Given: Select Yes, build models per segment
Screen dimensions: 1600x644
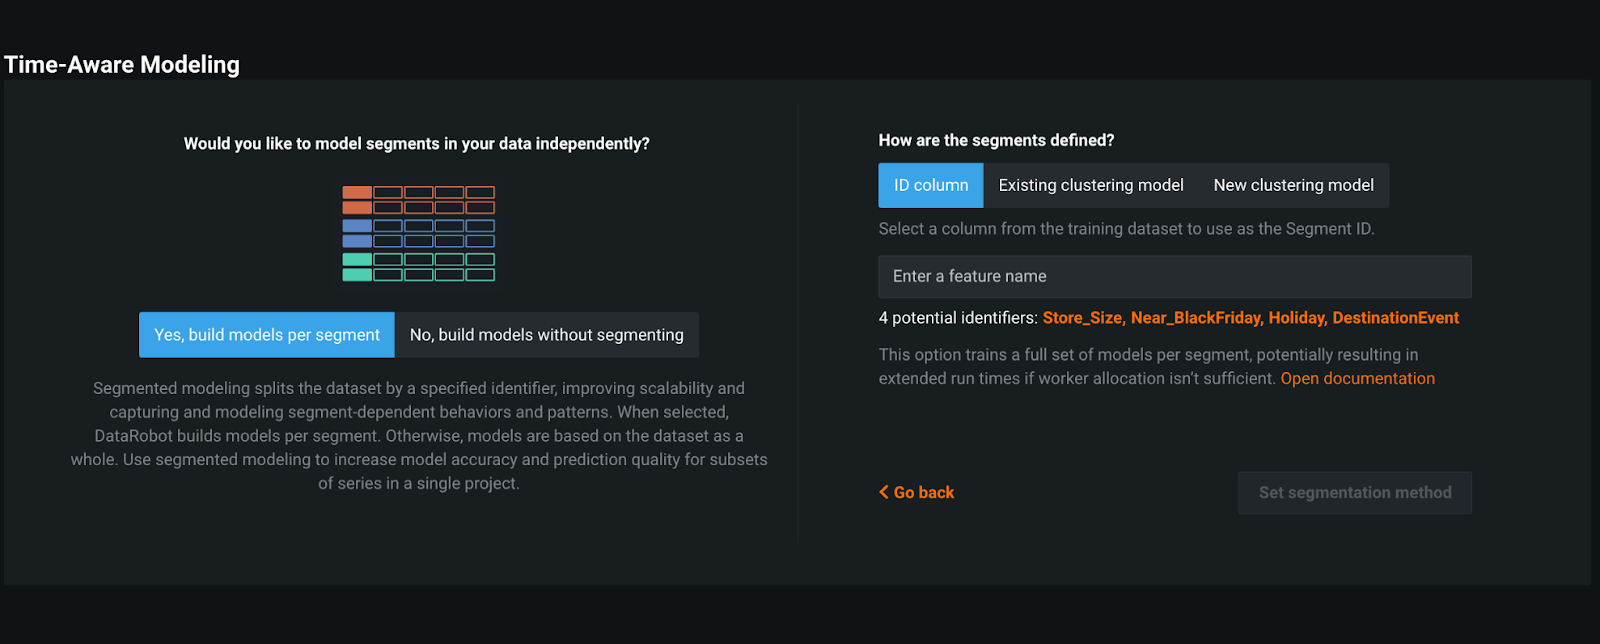Looking at the screenshot, I should pyautogui.click(x=267, y=335).
